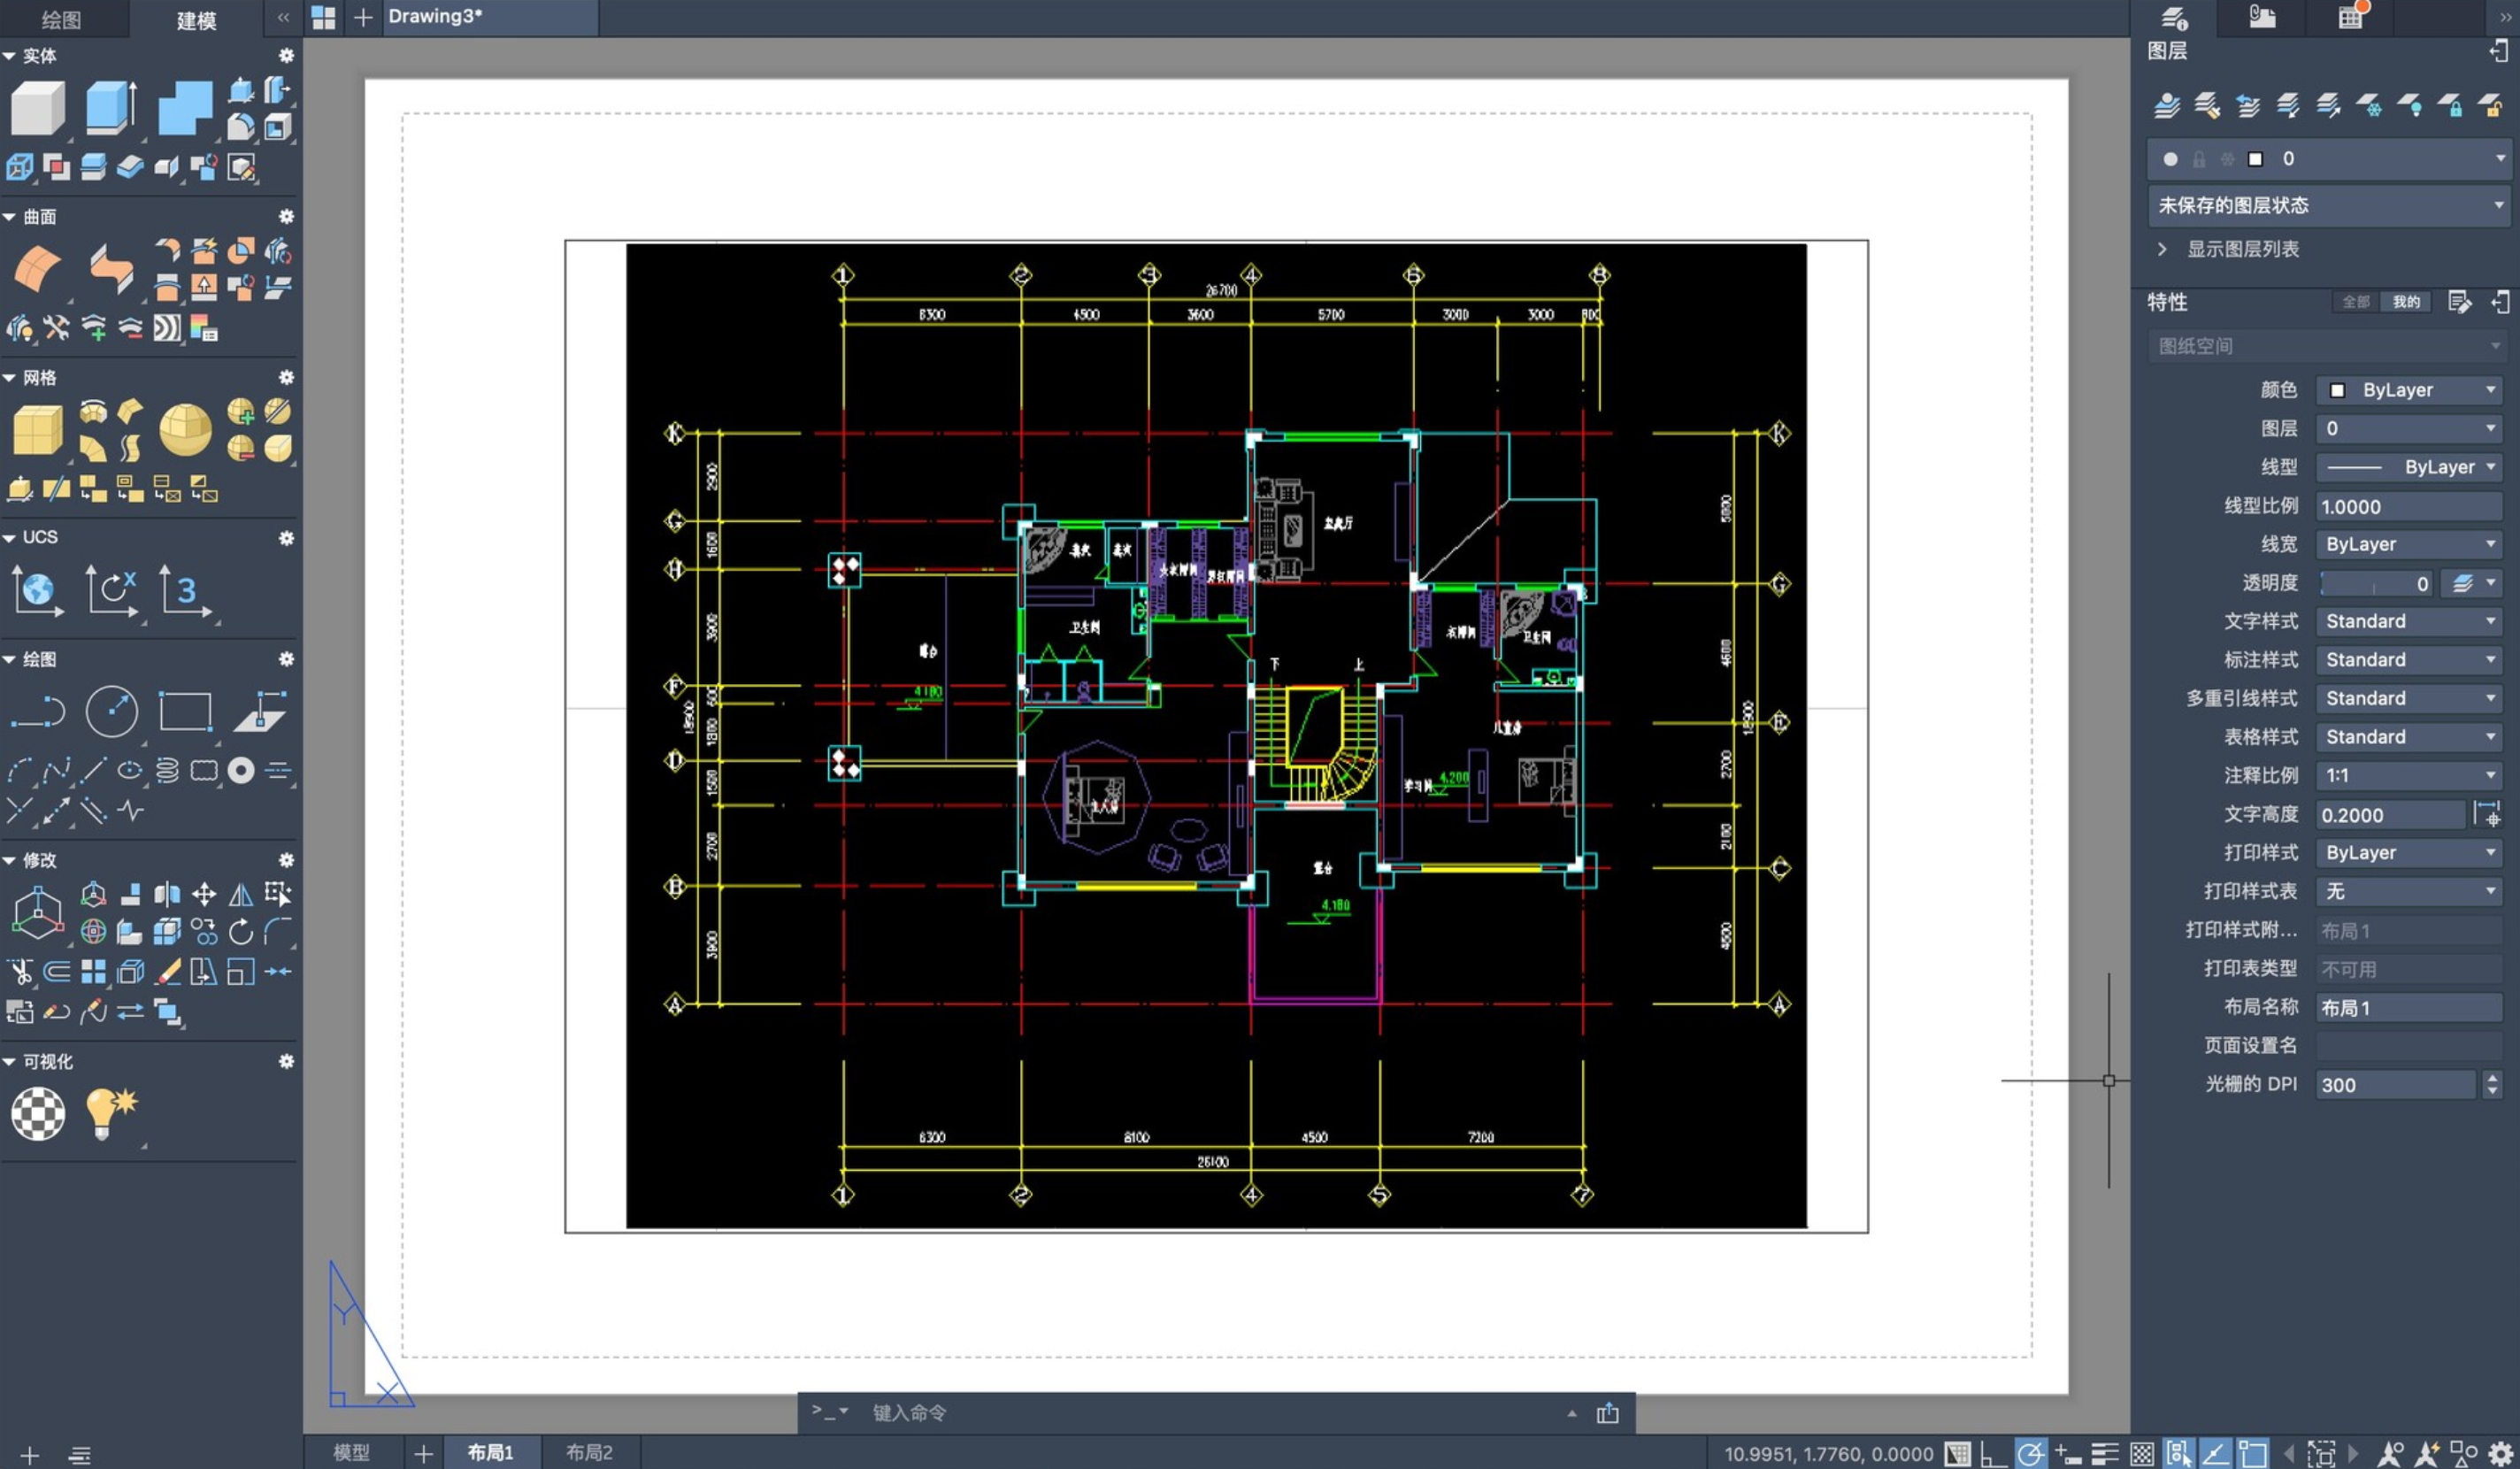Select the Extrude solid tool
Screen dimensions: 2520x1469
(x=111, y=107)
